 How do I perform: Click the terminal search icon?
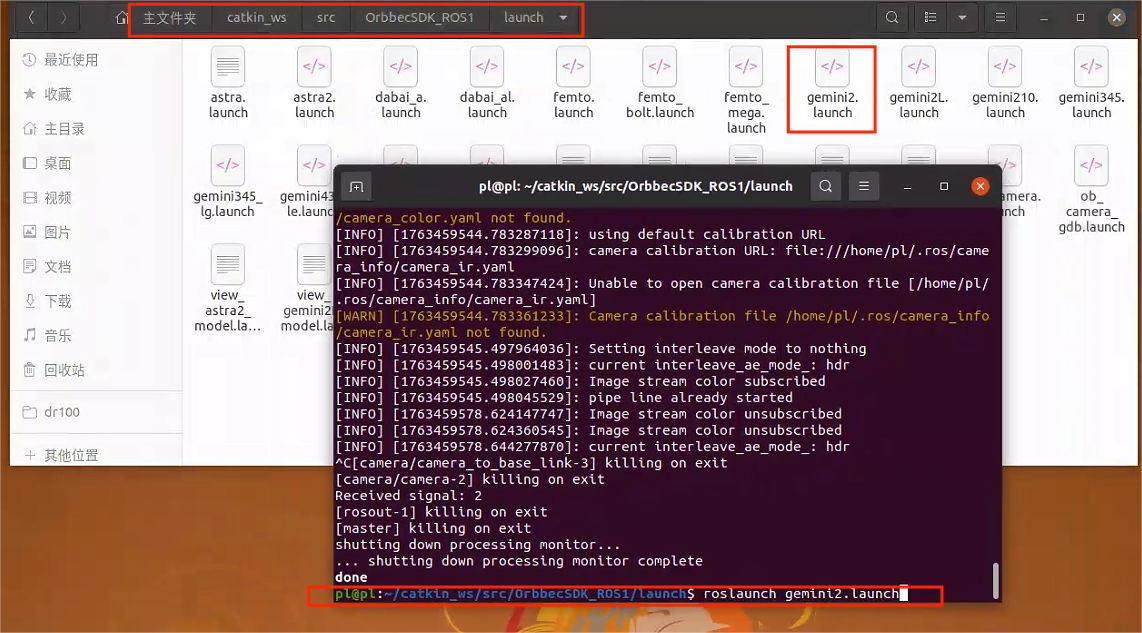coord(825,186)
